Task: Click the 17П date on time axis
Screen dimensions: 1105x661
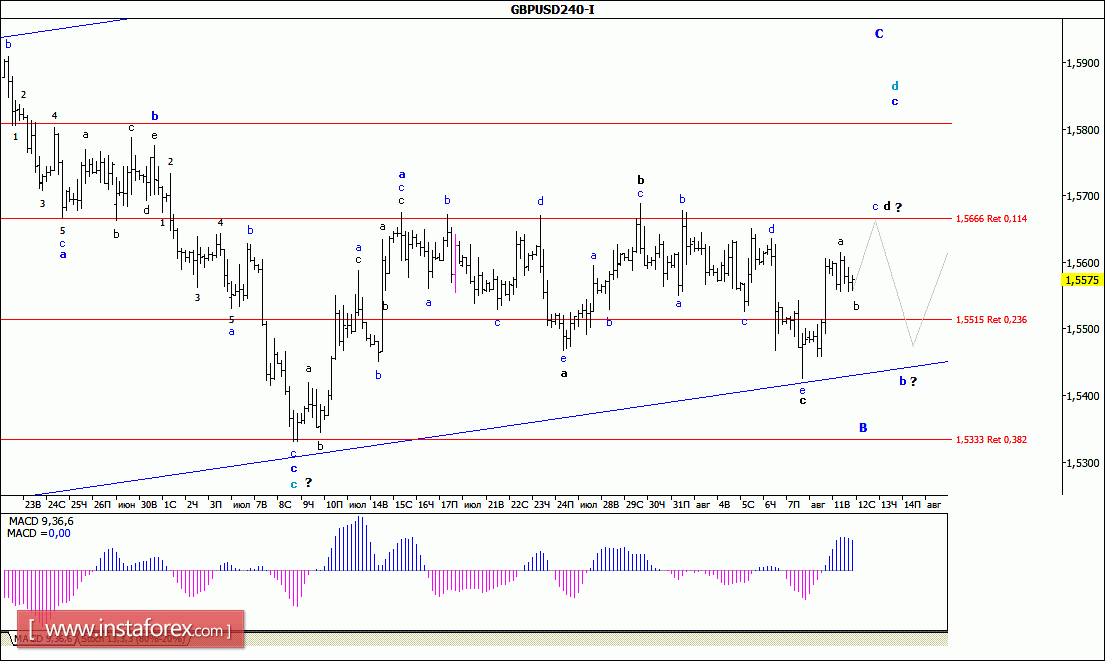Action: click(x=449, y=505)
